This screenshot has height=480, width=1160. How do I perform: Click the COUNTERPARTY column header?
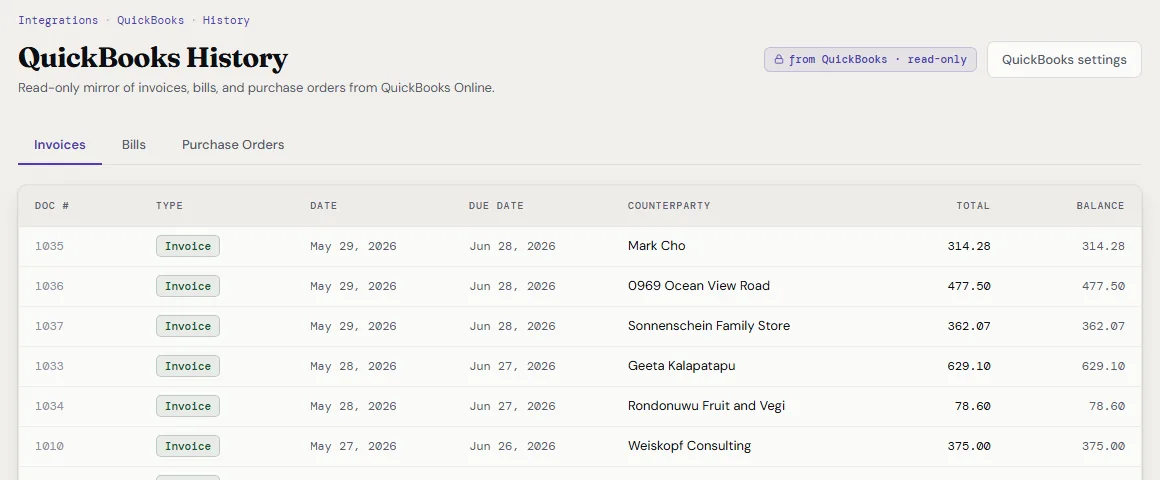click(669, 206)
